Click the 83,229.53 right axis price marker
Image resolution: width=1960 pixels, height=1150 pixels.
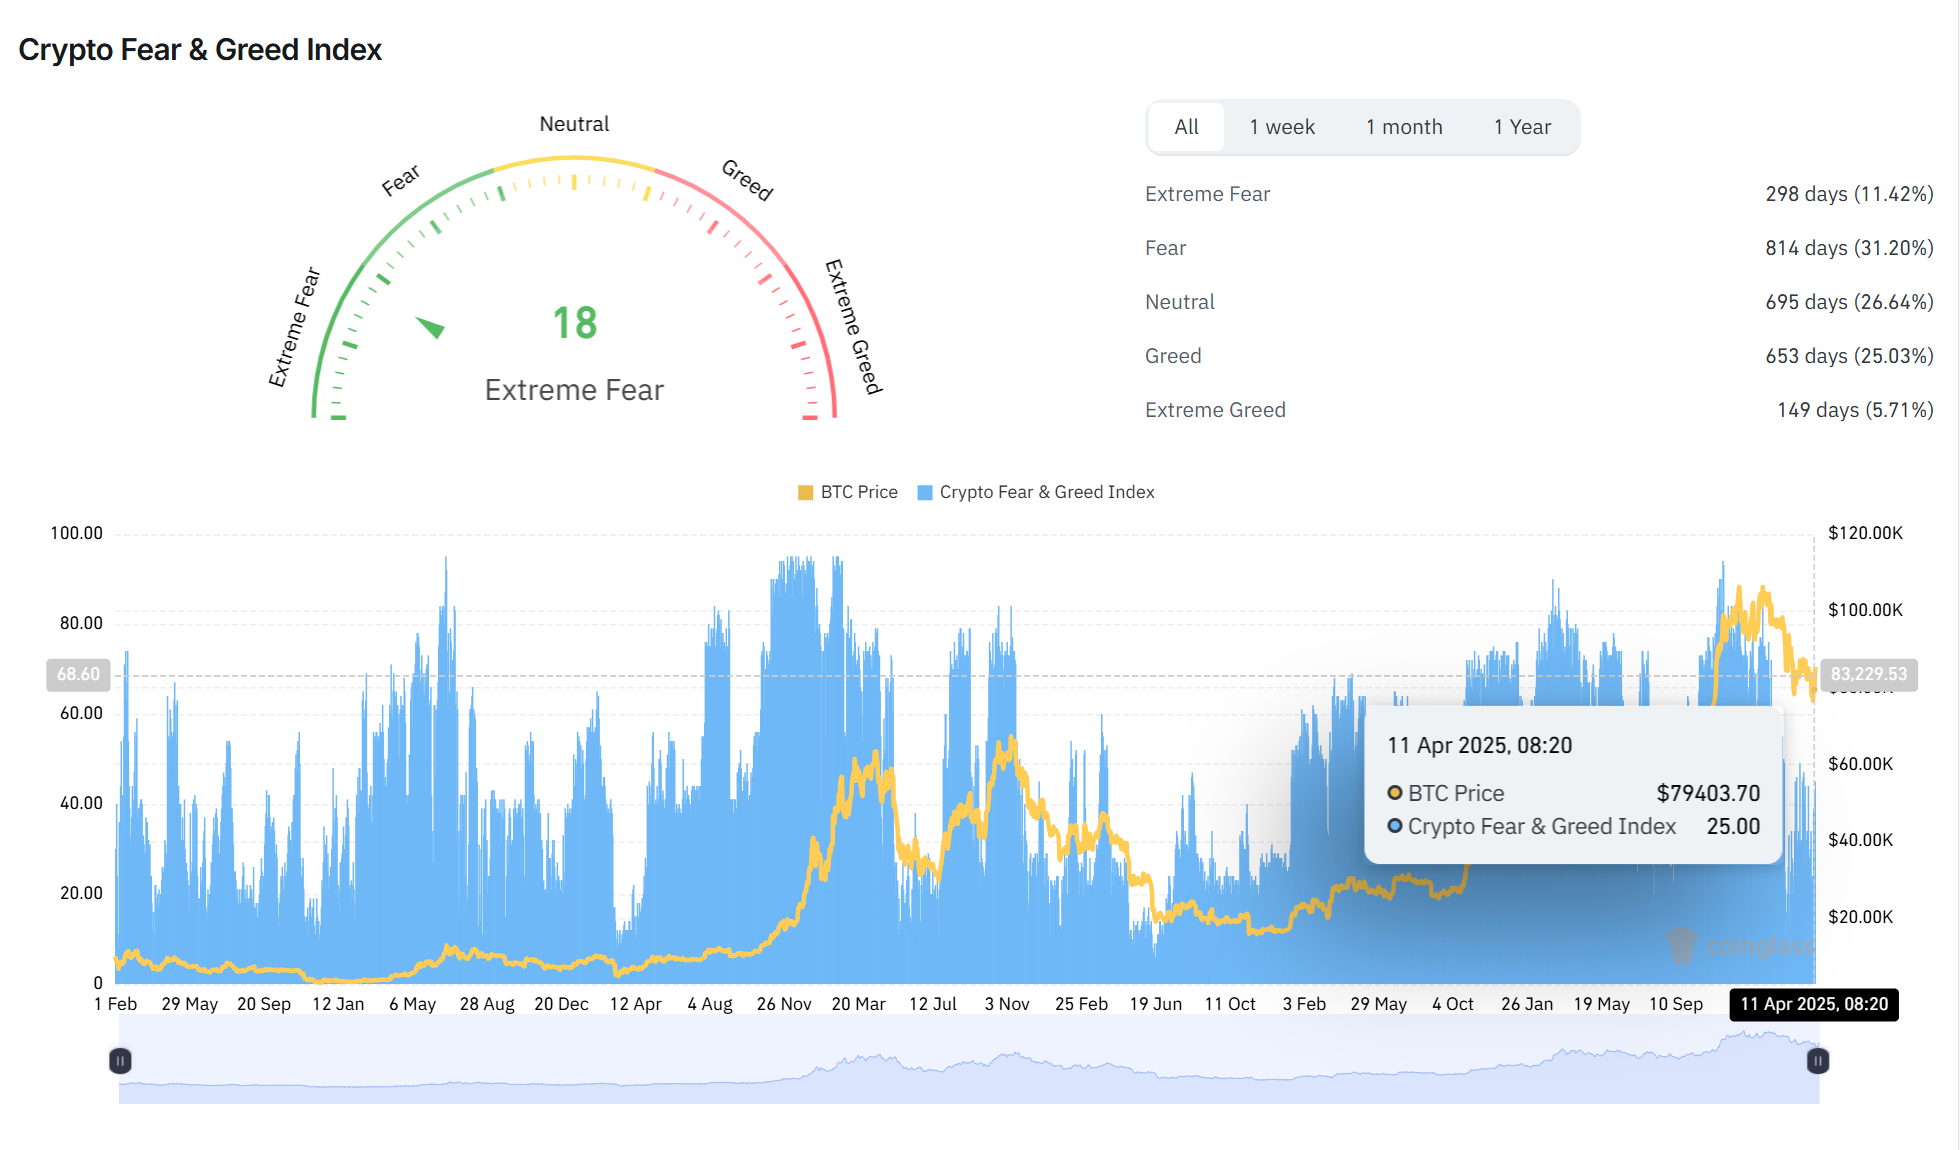point(1869,675)
